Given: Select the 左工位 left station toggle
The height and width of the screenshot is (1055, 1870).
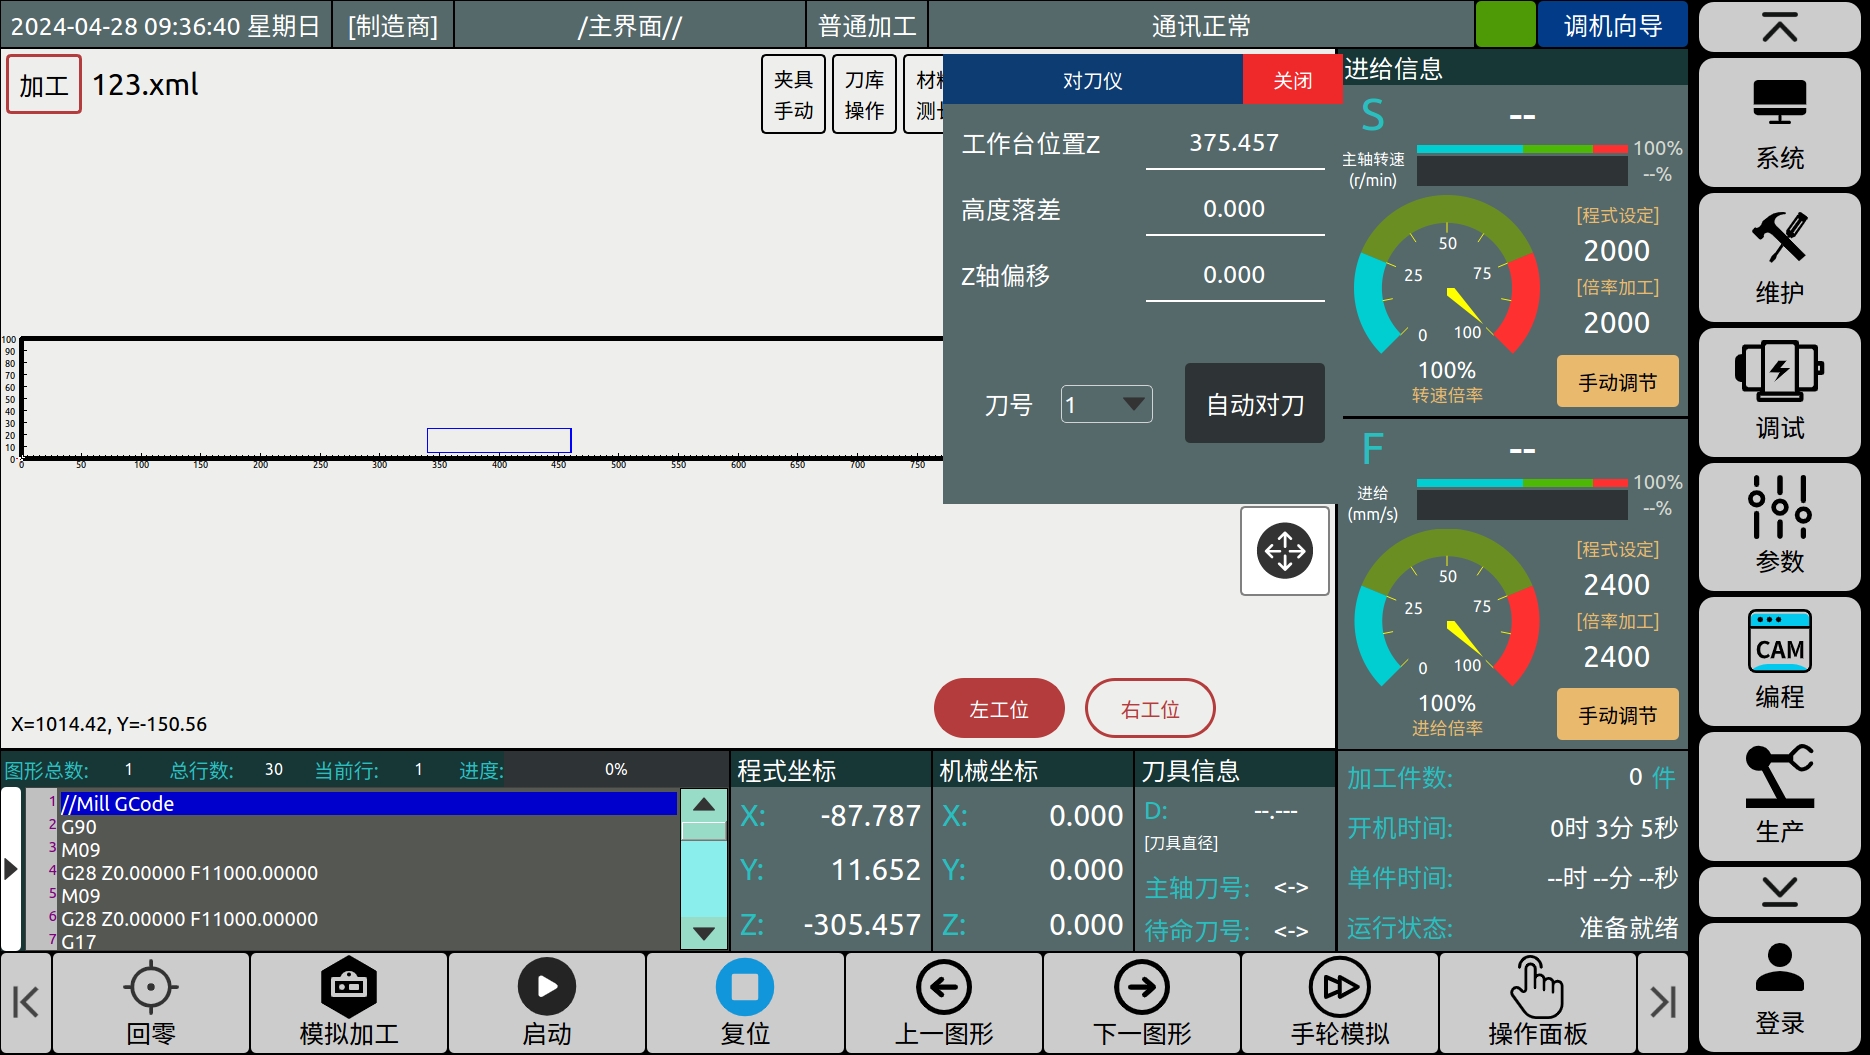Looking at the screenshot, I should pos(999,709).
